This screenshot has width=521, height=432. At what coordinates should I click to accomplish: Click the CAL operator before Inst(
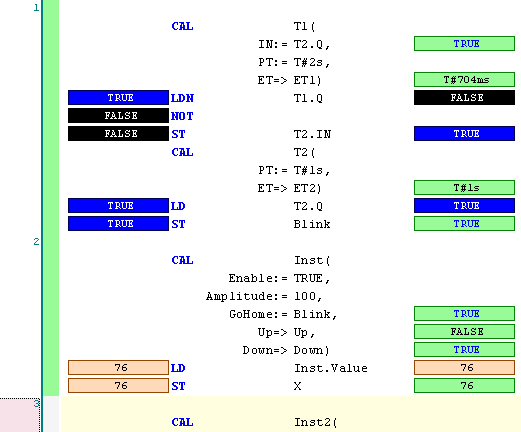pyautogui.click(x=182, y=260)
